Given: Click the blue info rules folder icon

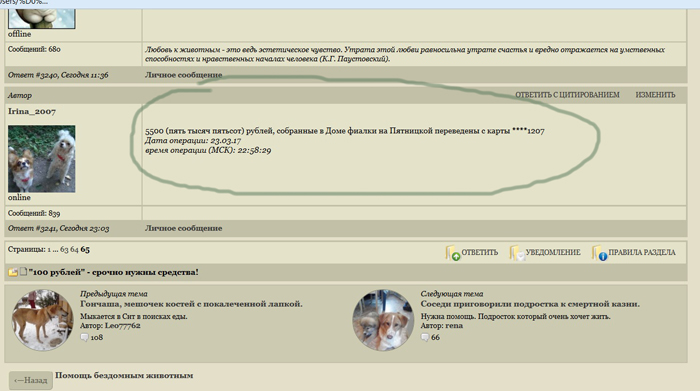Looking at the screenshot, I should 600,253.
